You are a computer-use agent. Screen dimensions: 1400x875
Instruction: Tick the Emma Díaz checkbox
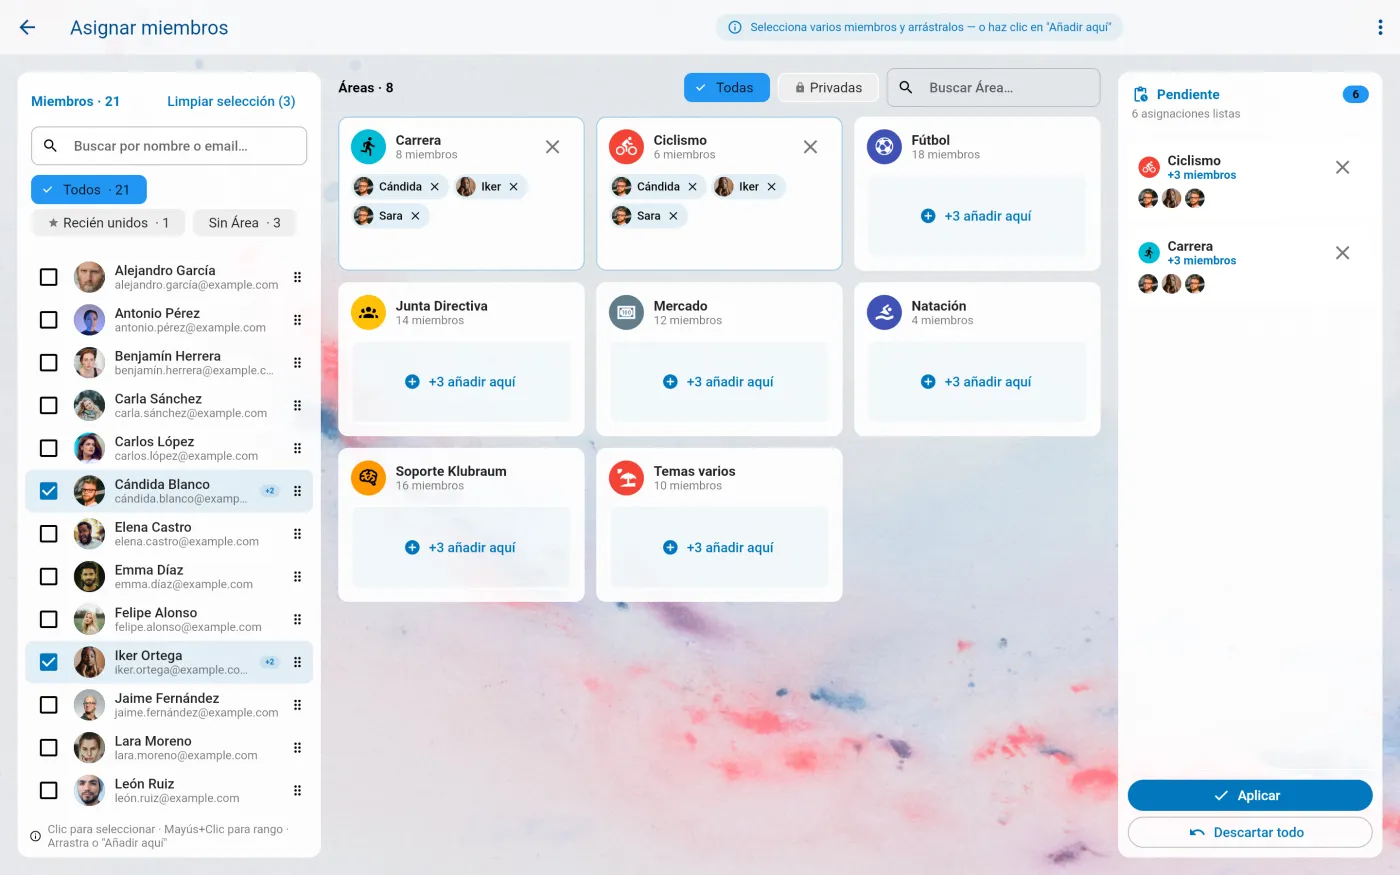coord(48,576)
